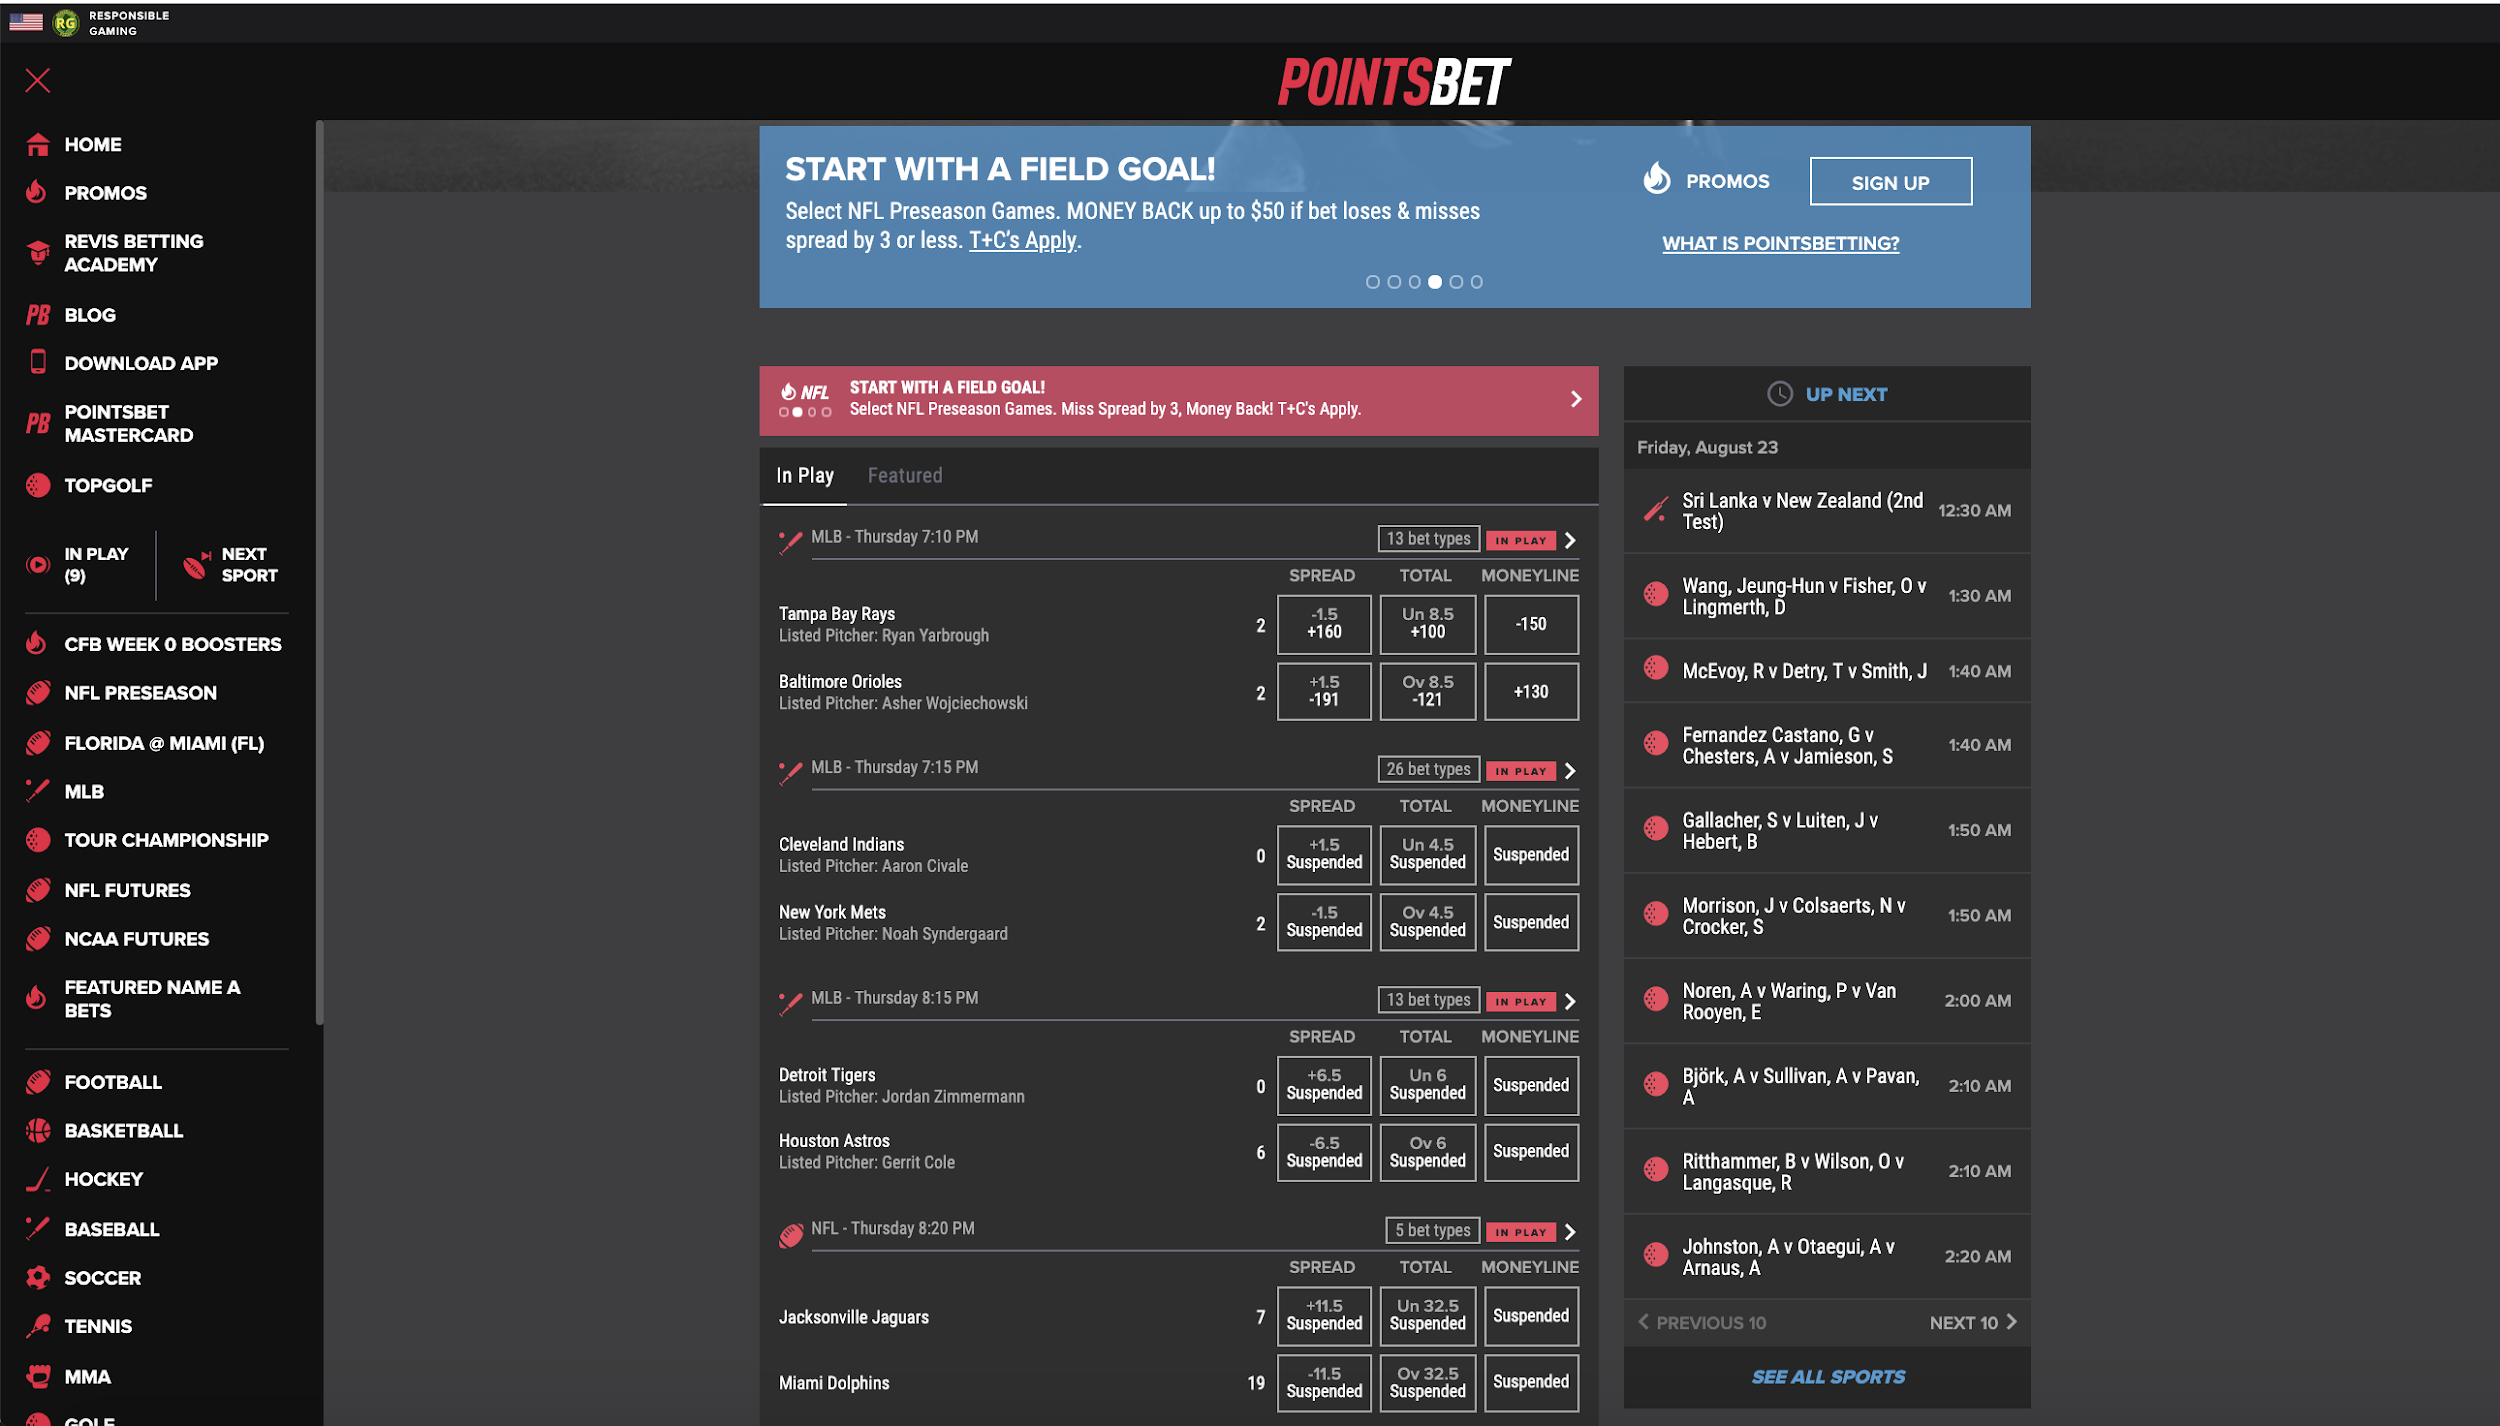This screenshot has width=2500, height=1426.
Task: Select last carousel dot in blue banner
Action: (1477, 282)
